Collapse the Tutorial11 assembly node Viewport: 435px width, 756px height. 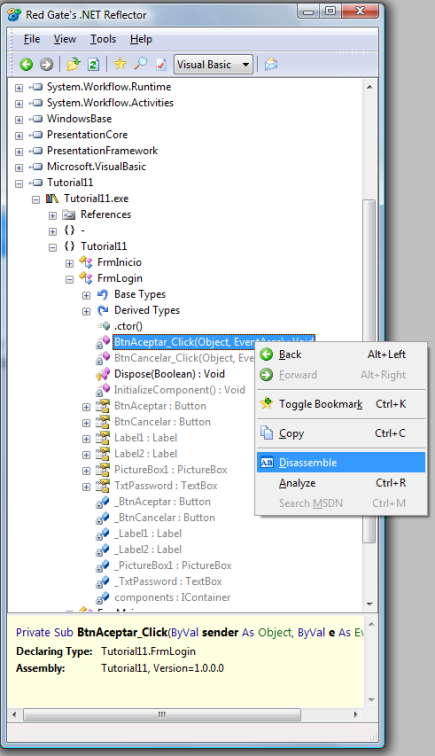[x=19, y=183]
